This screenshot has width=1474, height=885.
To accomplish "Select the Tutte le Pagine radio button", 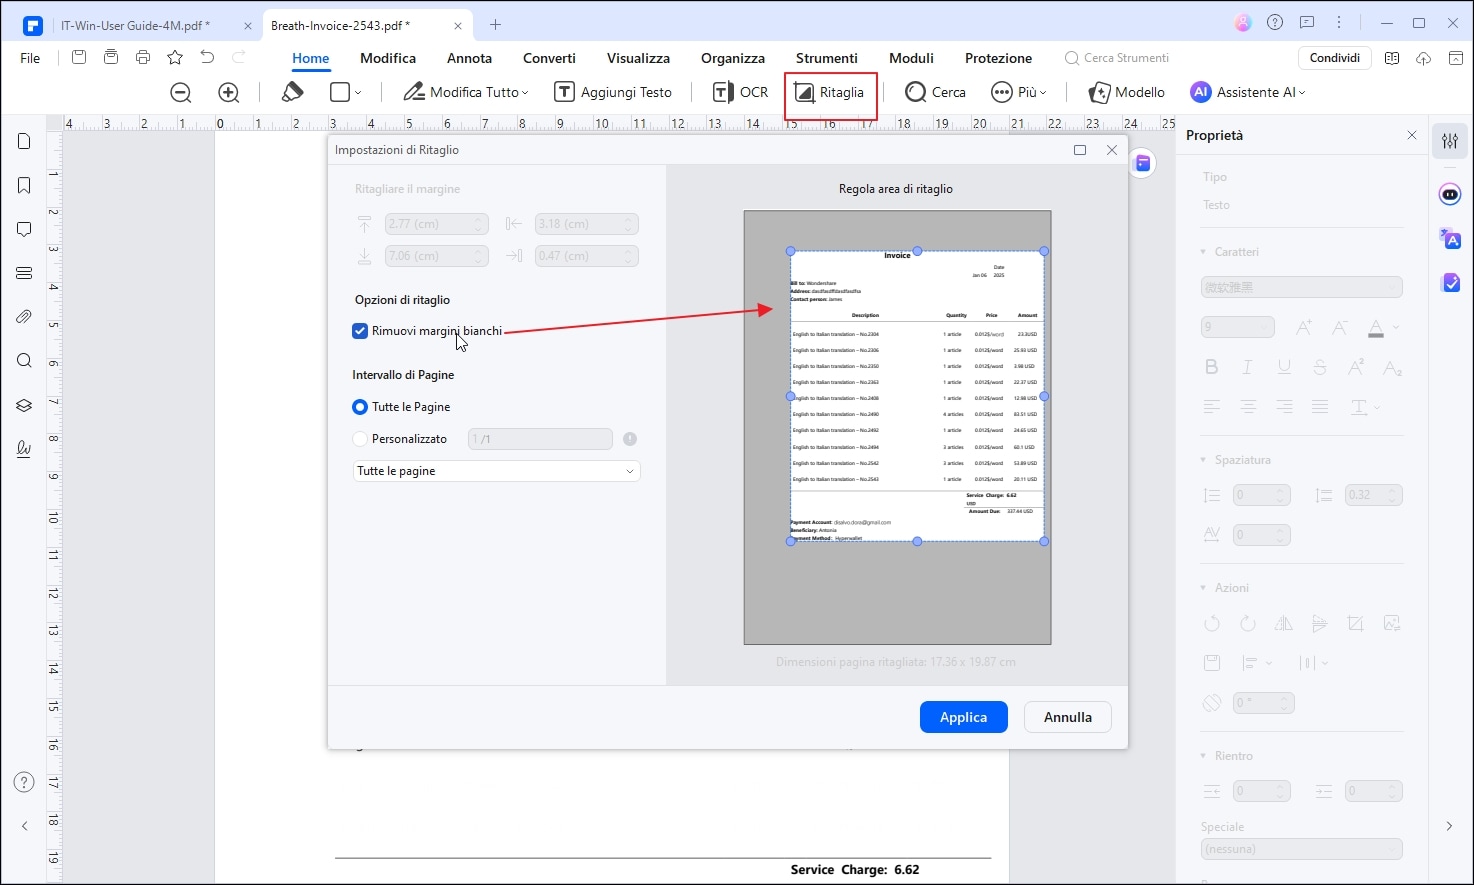I will (x=360, y=407).
